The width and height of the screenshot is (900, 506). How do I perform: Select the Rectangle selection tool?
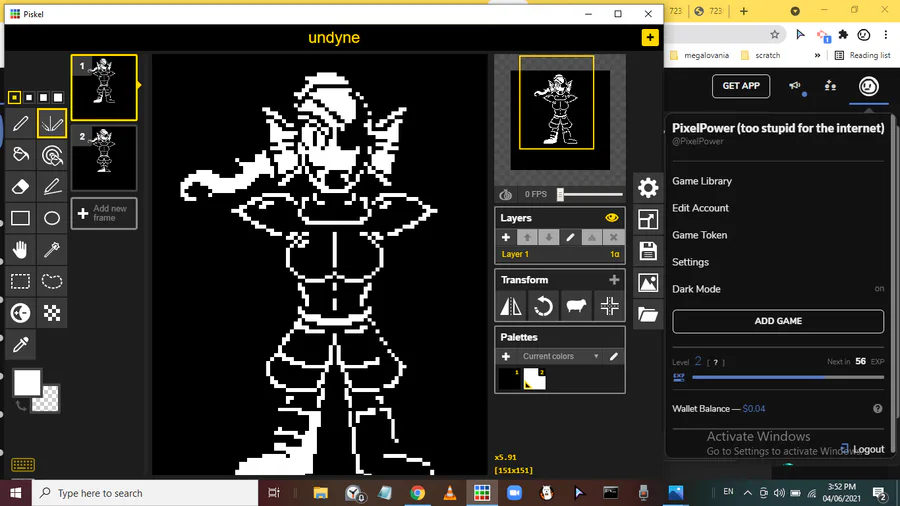point(21,281)
